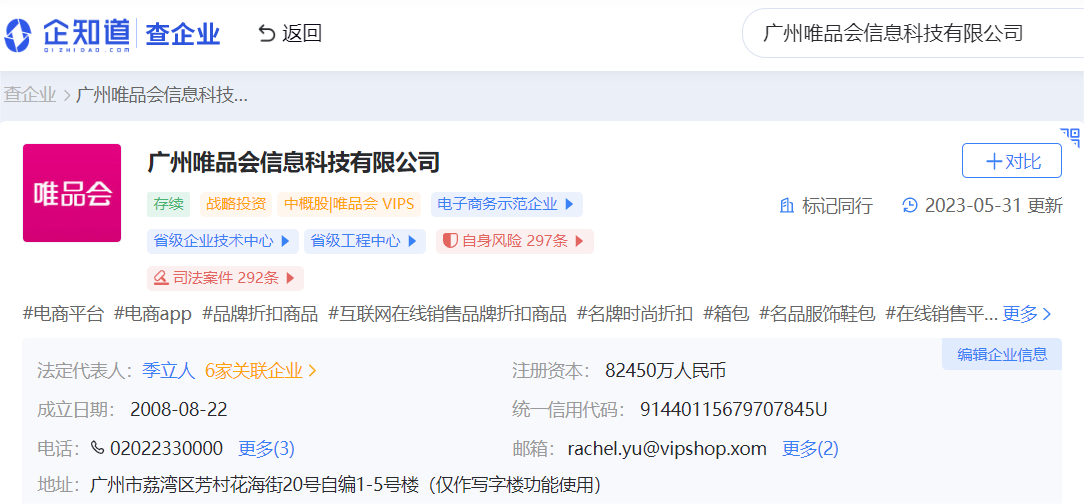
Task: Click company title 广州唯品会信息科技有限公司 heading
Action: coord(294,163)
